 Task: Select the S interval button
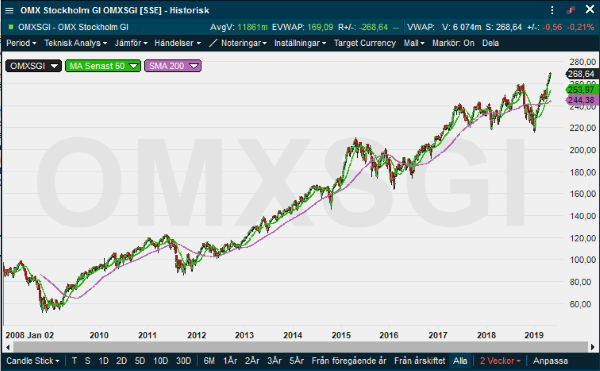tap(88, 361)
